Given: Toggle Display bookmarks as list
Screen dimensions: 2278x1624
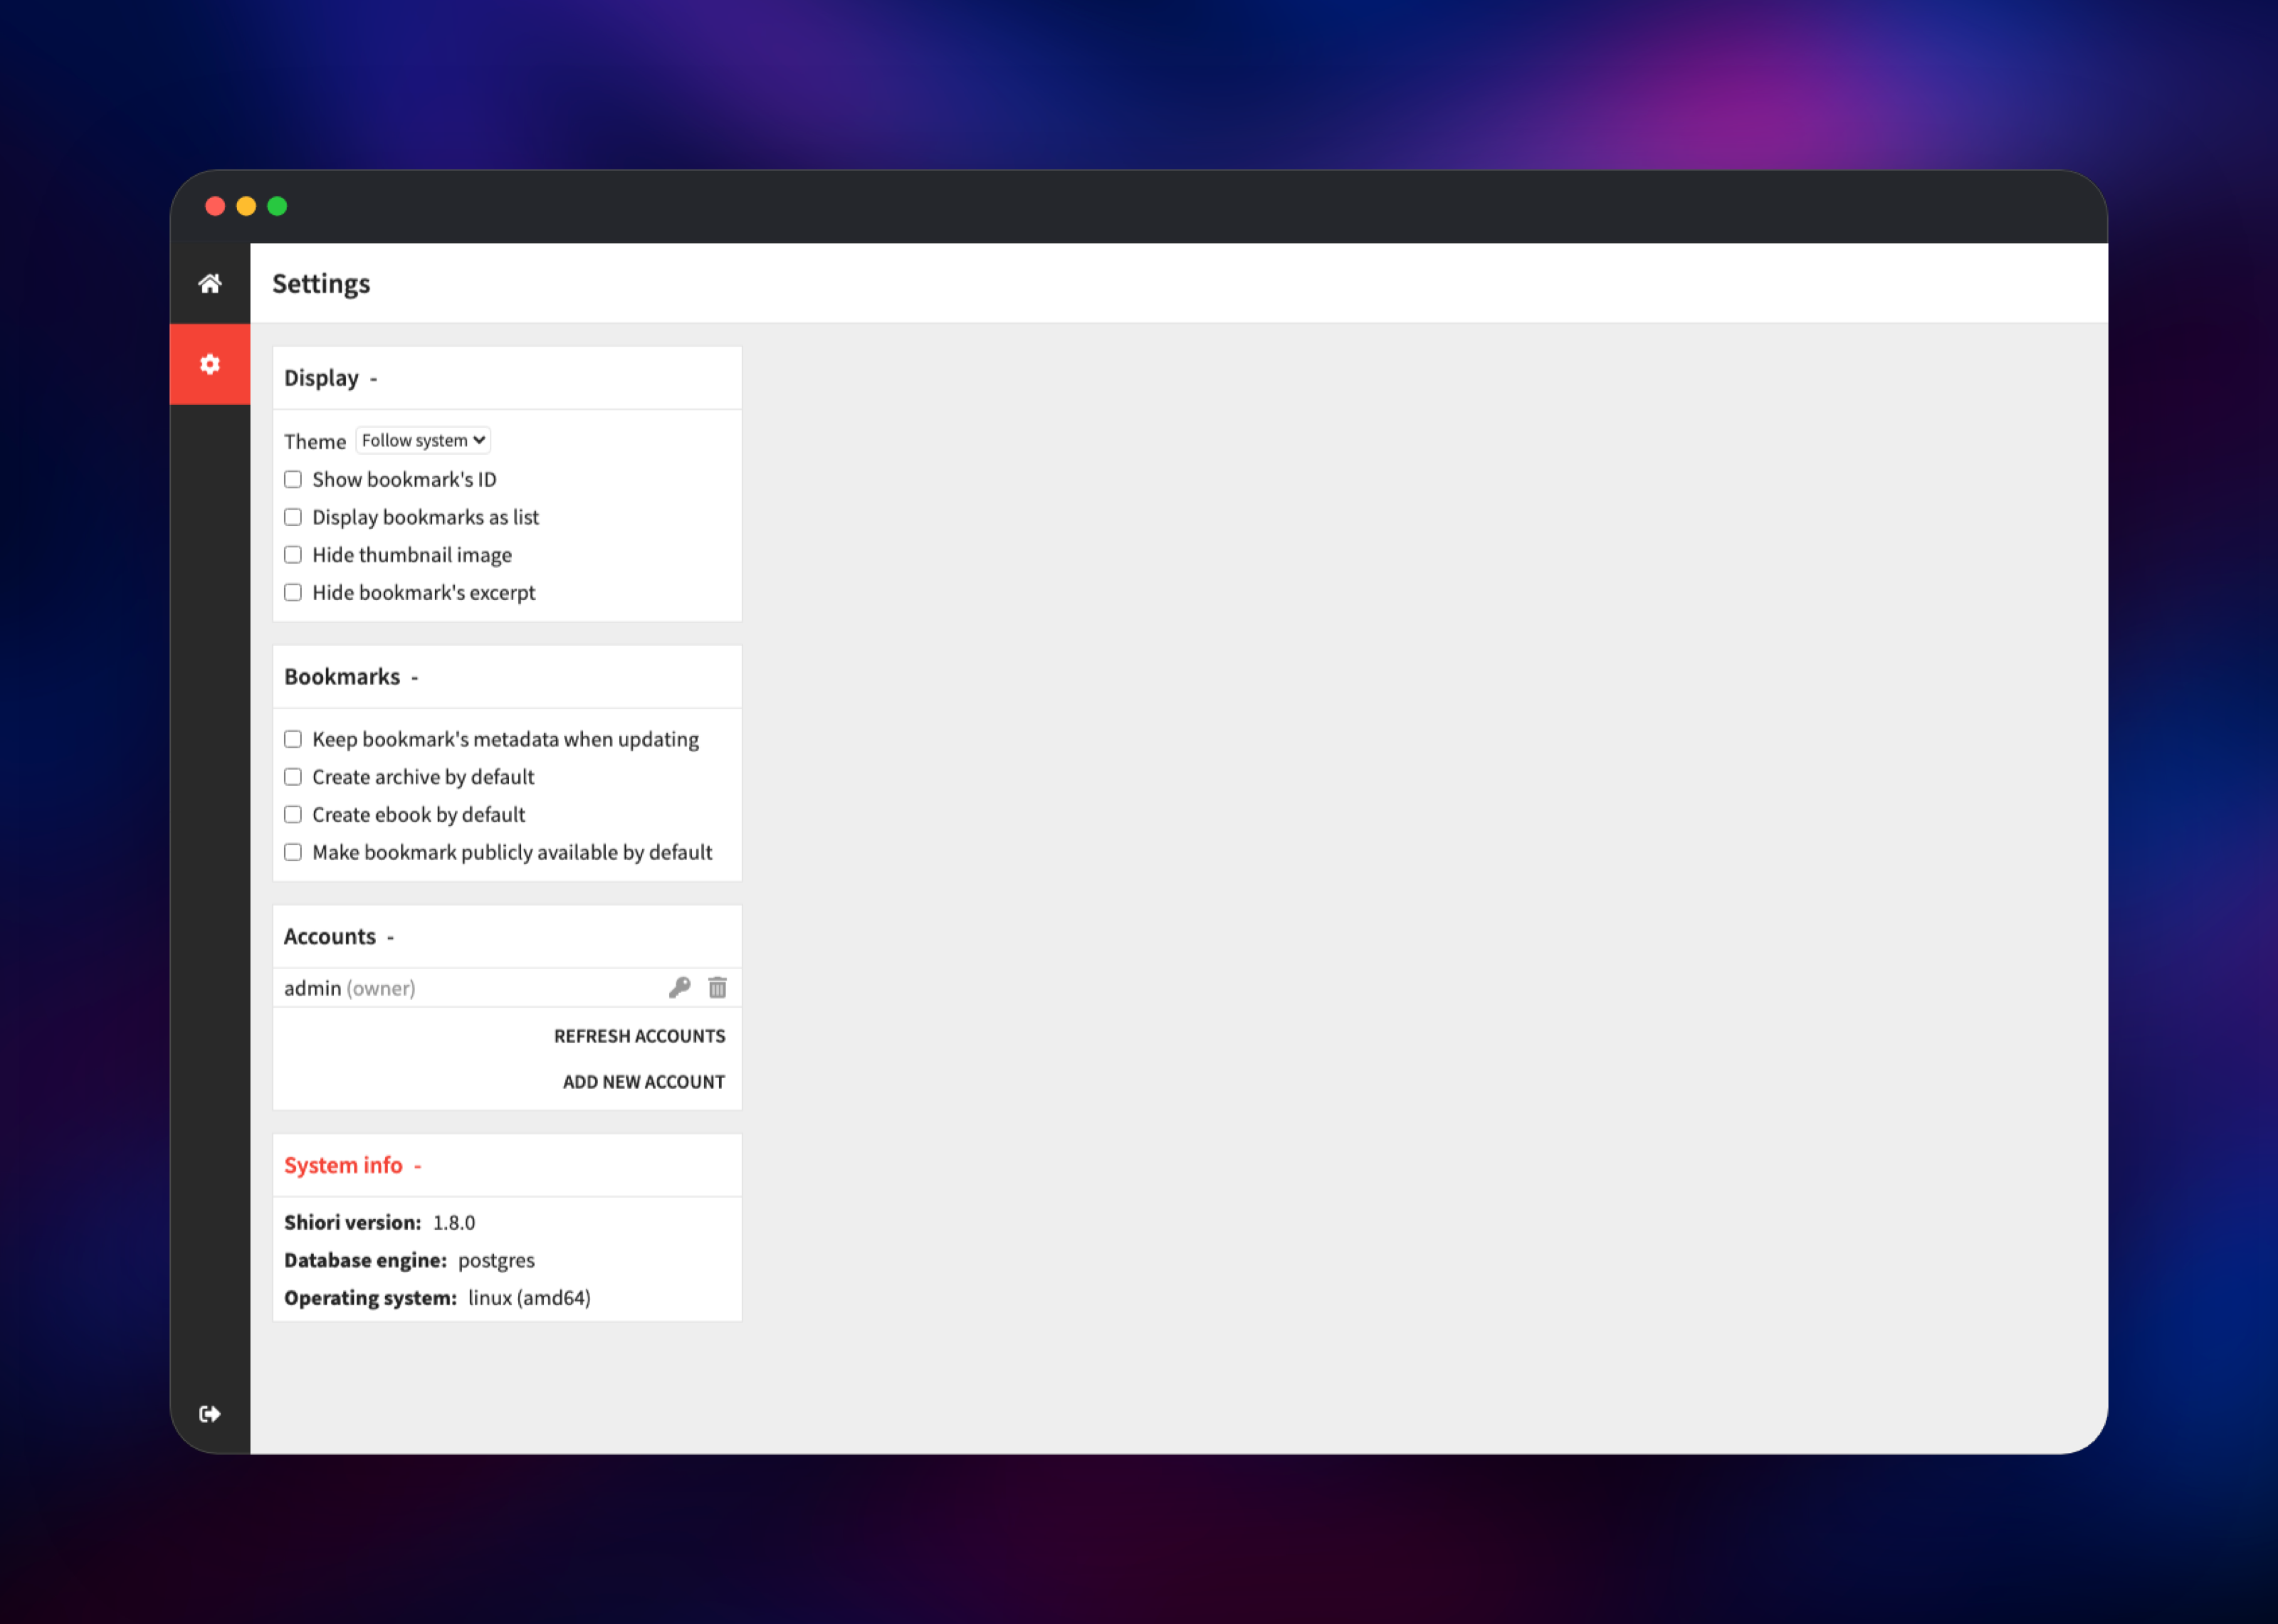Looking at the screenshot, I should click(x=293, y=517).
